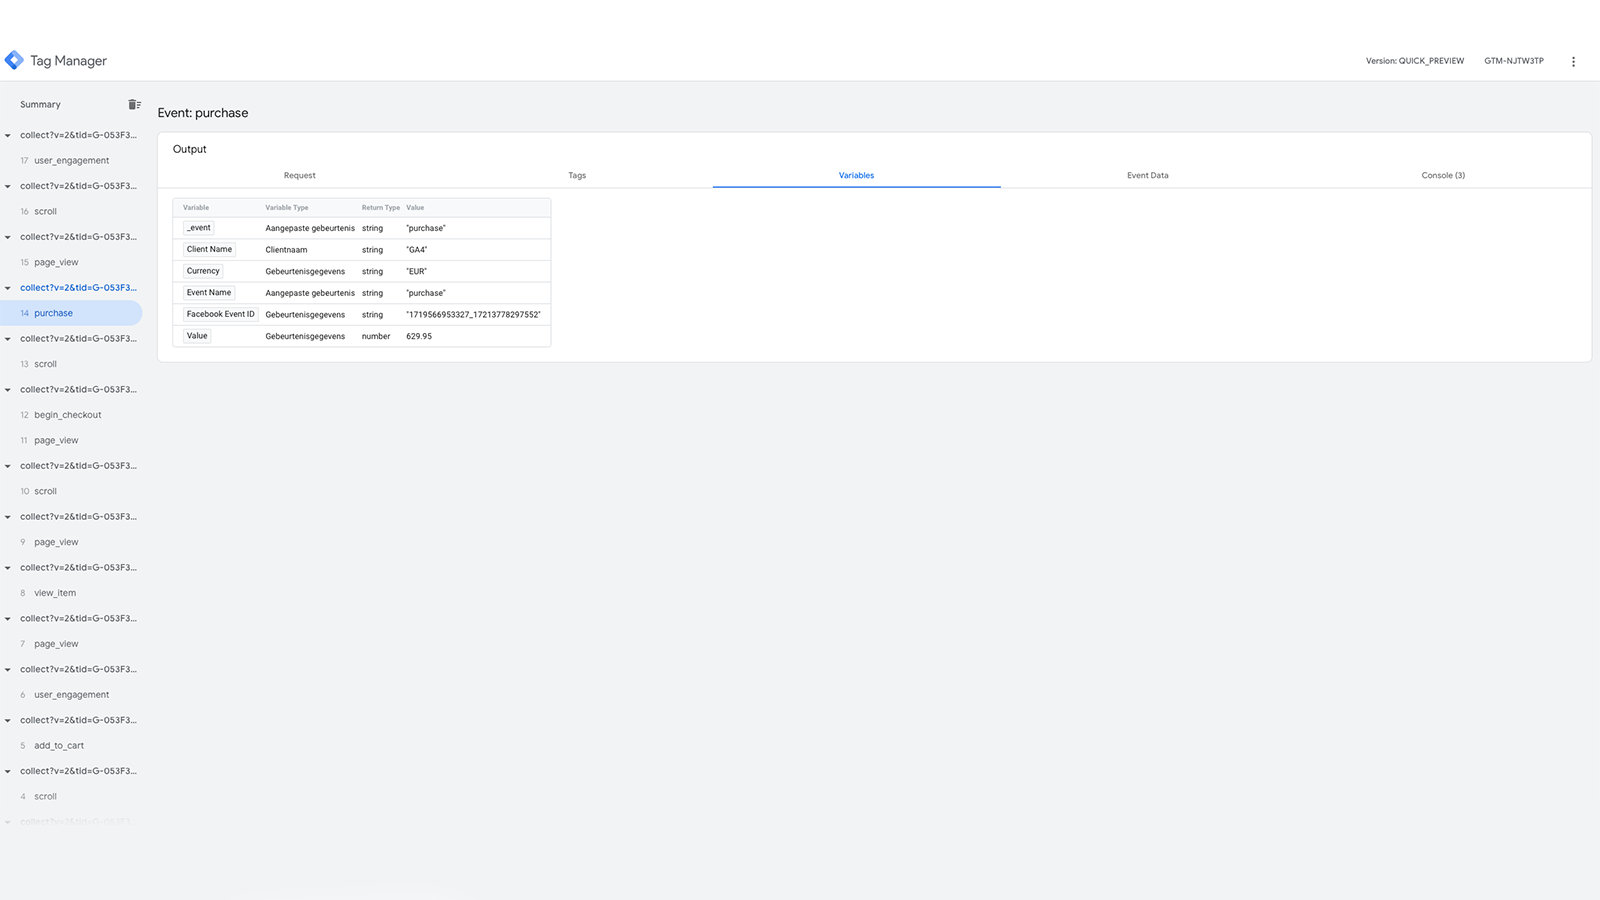Select the begin_checkout event 12
This screenshot has height=900, width=1600.
pyautogui.click(x=67, y=415)
